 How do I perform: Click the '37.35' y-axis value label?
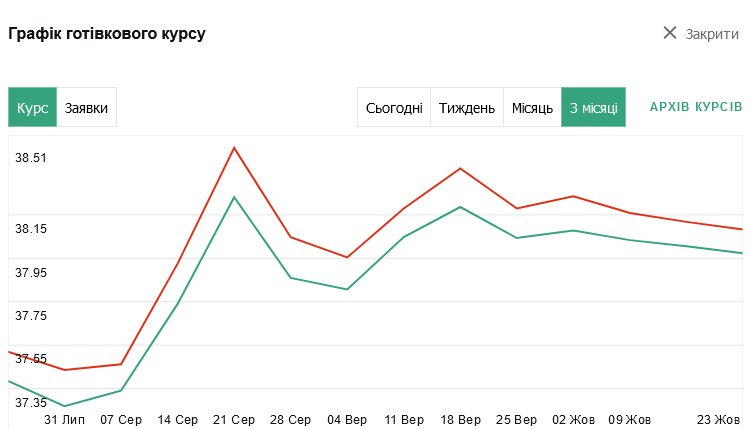click(x=31, y=402)
